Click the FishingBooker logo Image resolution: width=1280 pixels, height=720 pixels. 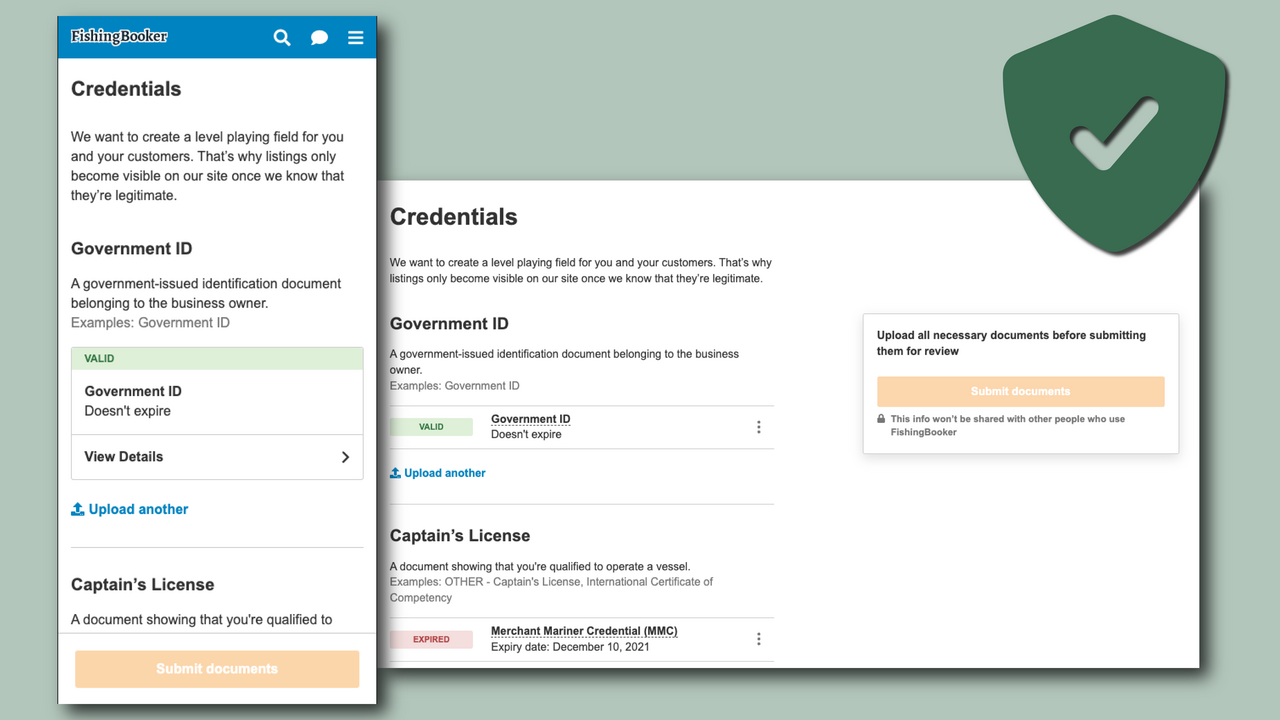pyautogui.click(x=119, y=37)
